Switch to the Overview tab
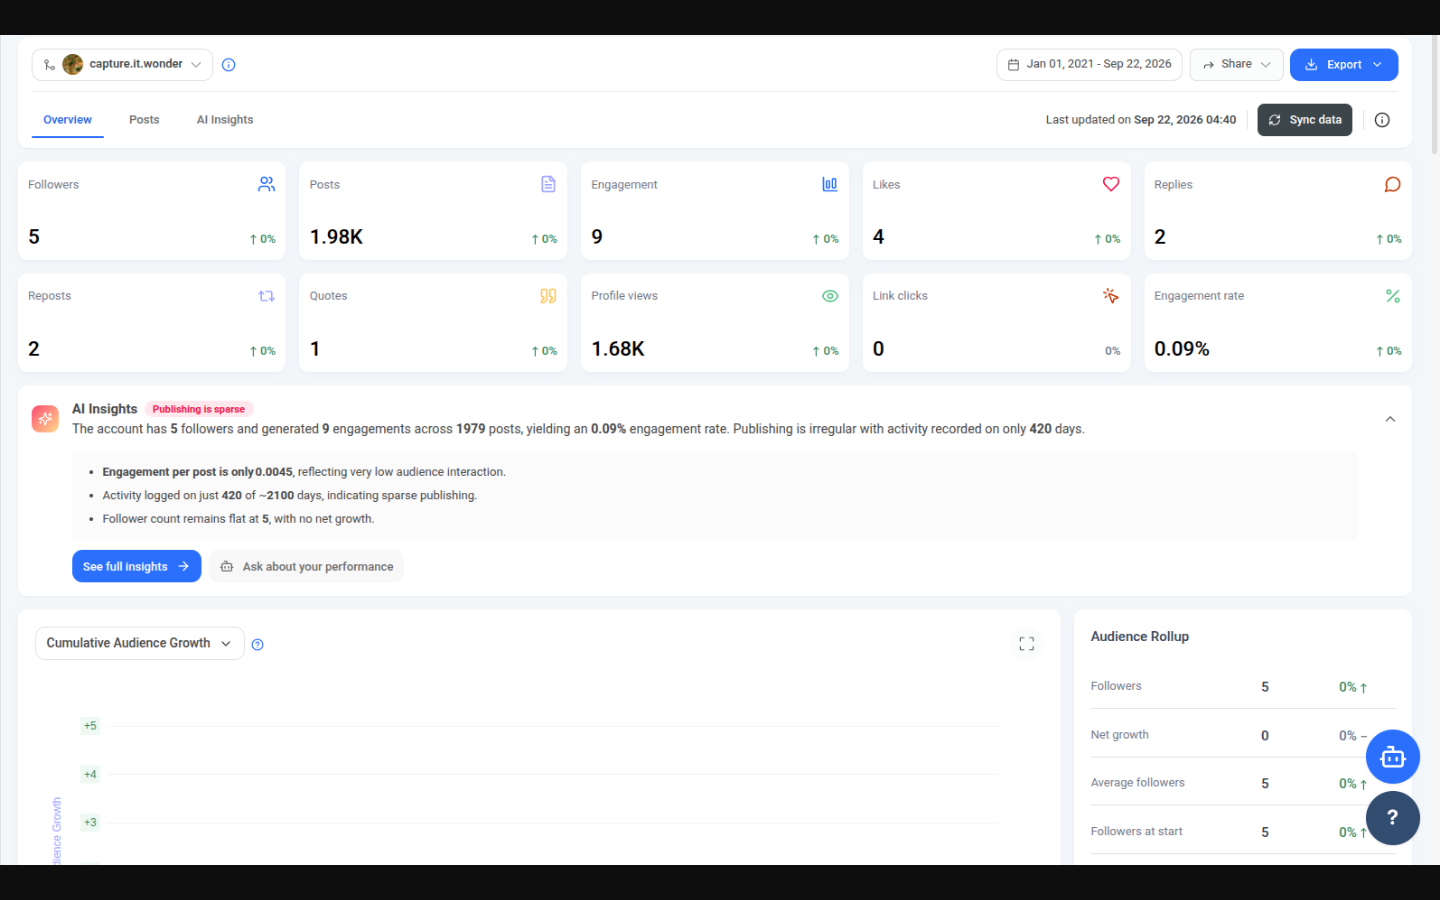This screenshot has width=1440, height=900. 67,120
